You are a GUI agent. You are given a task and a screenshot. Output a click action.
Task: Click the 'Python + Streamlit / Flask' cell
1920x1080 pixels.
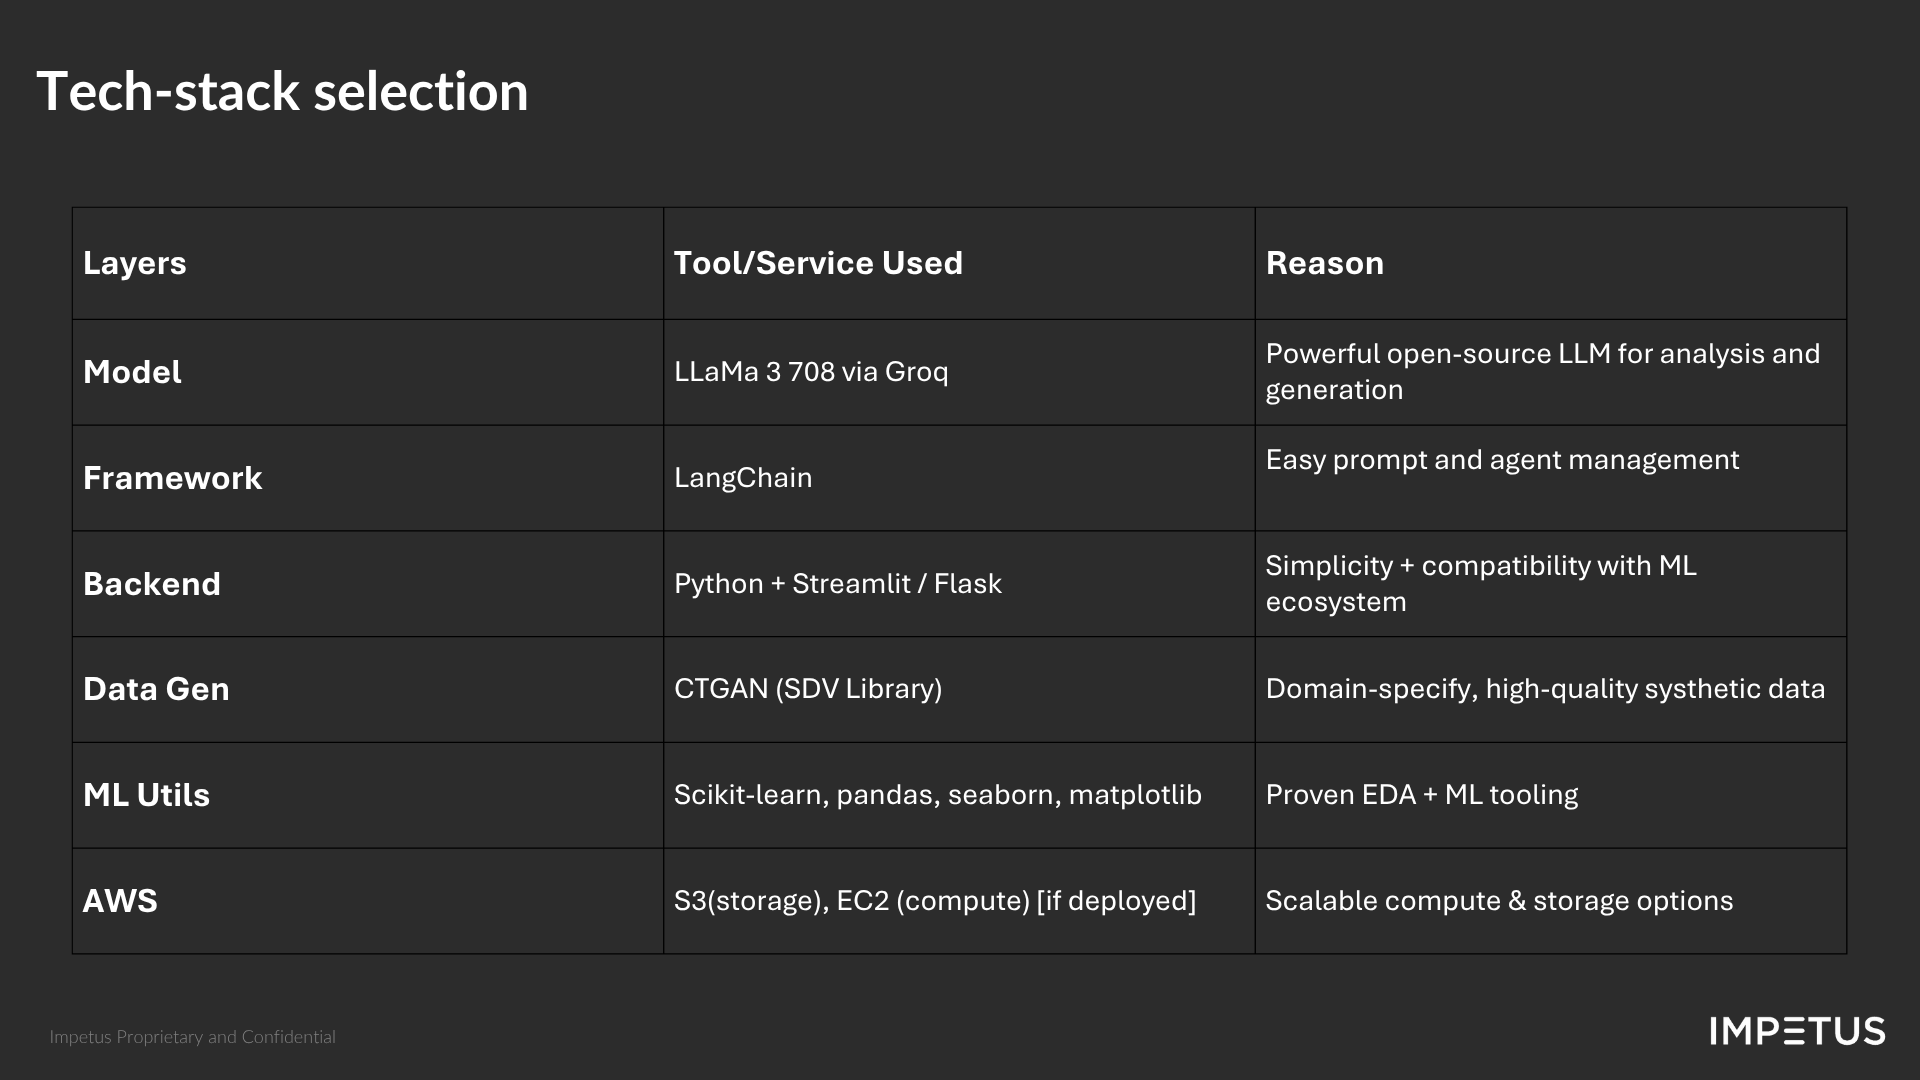click(x=837, y=584)
